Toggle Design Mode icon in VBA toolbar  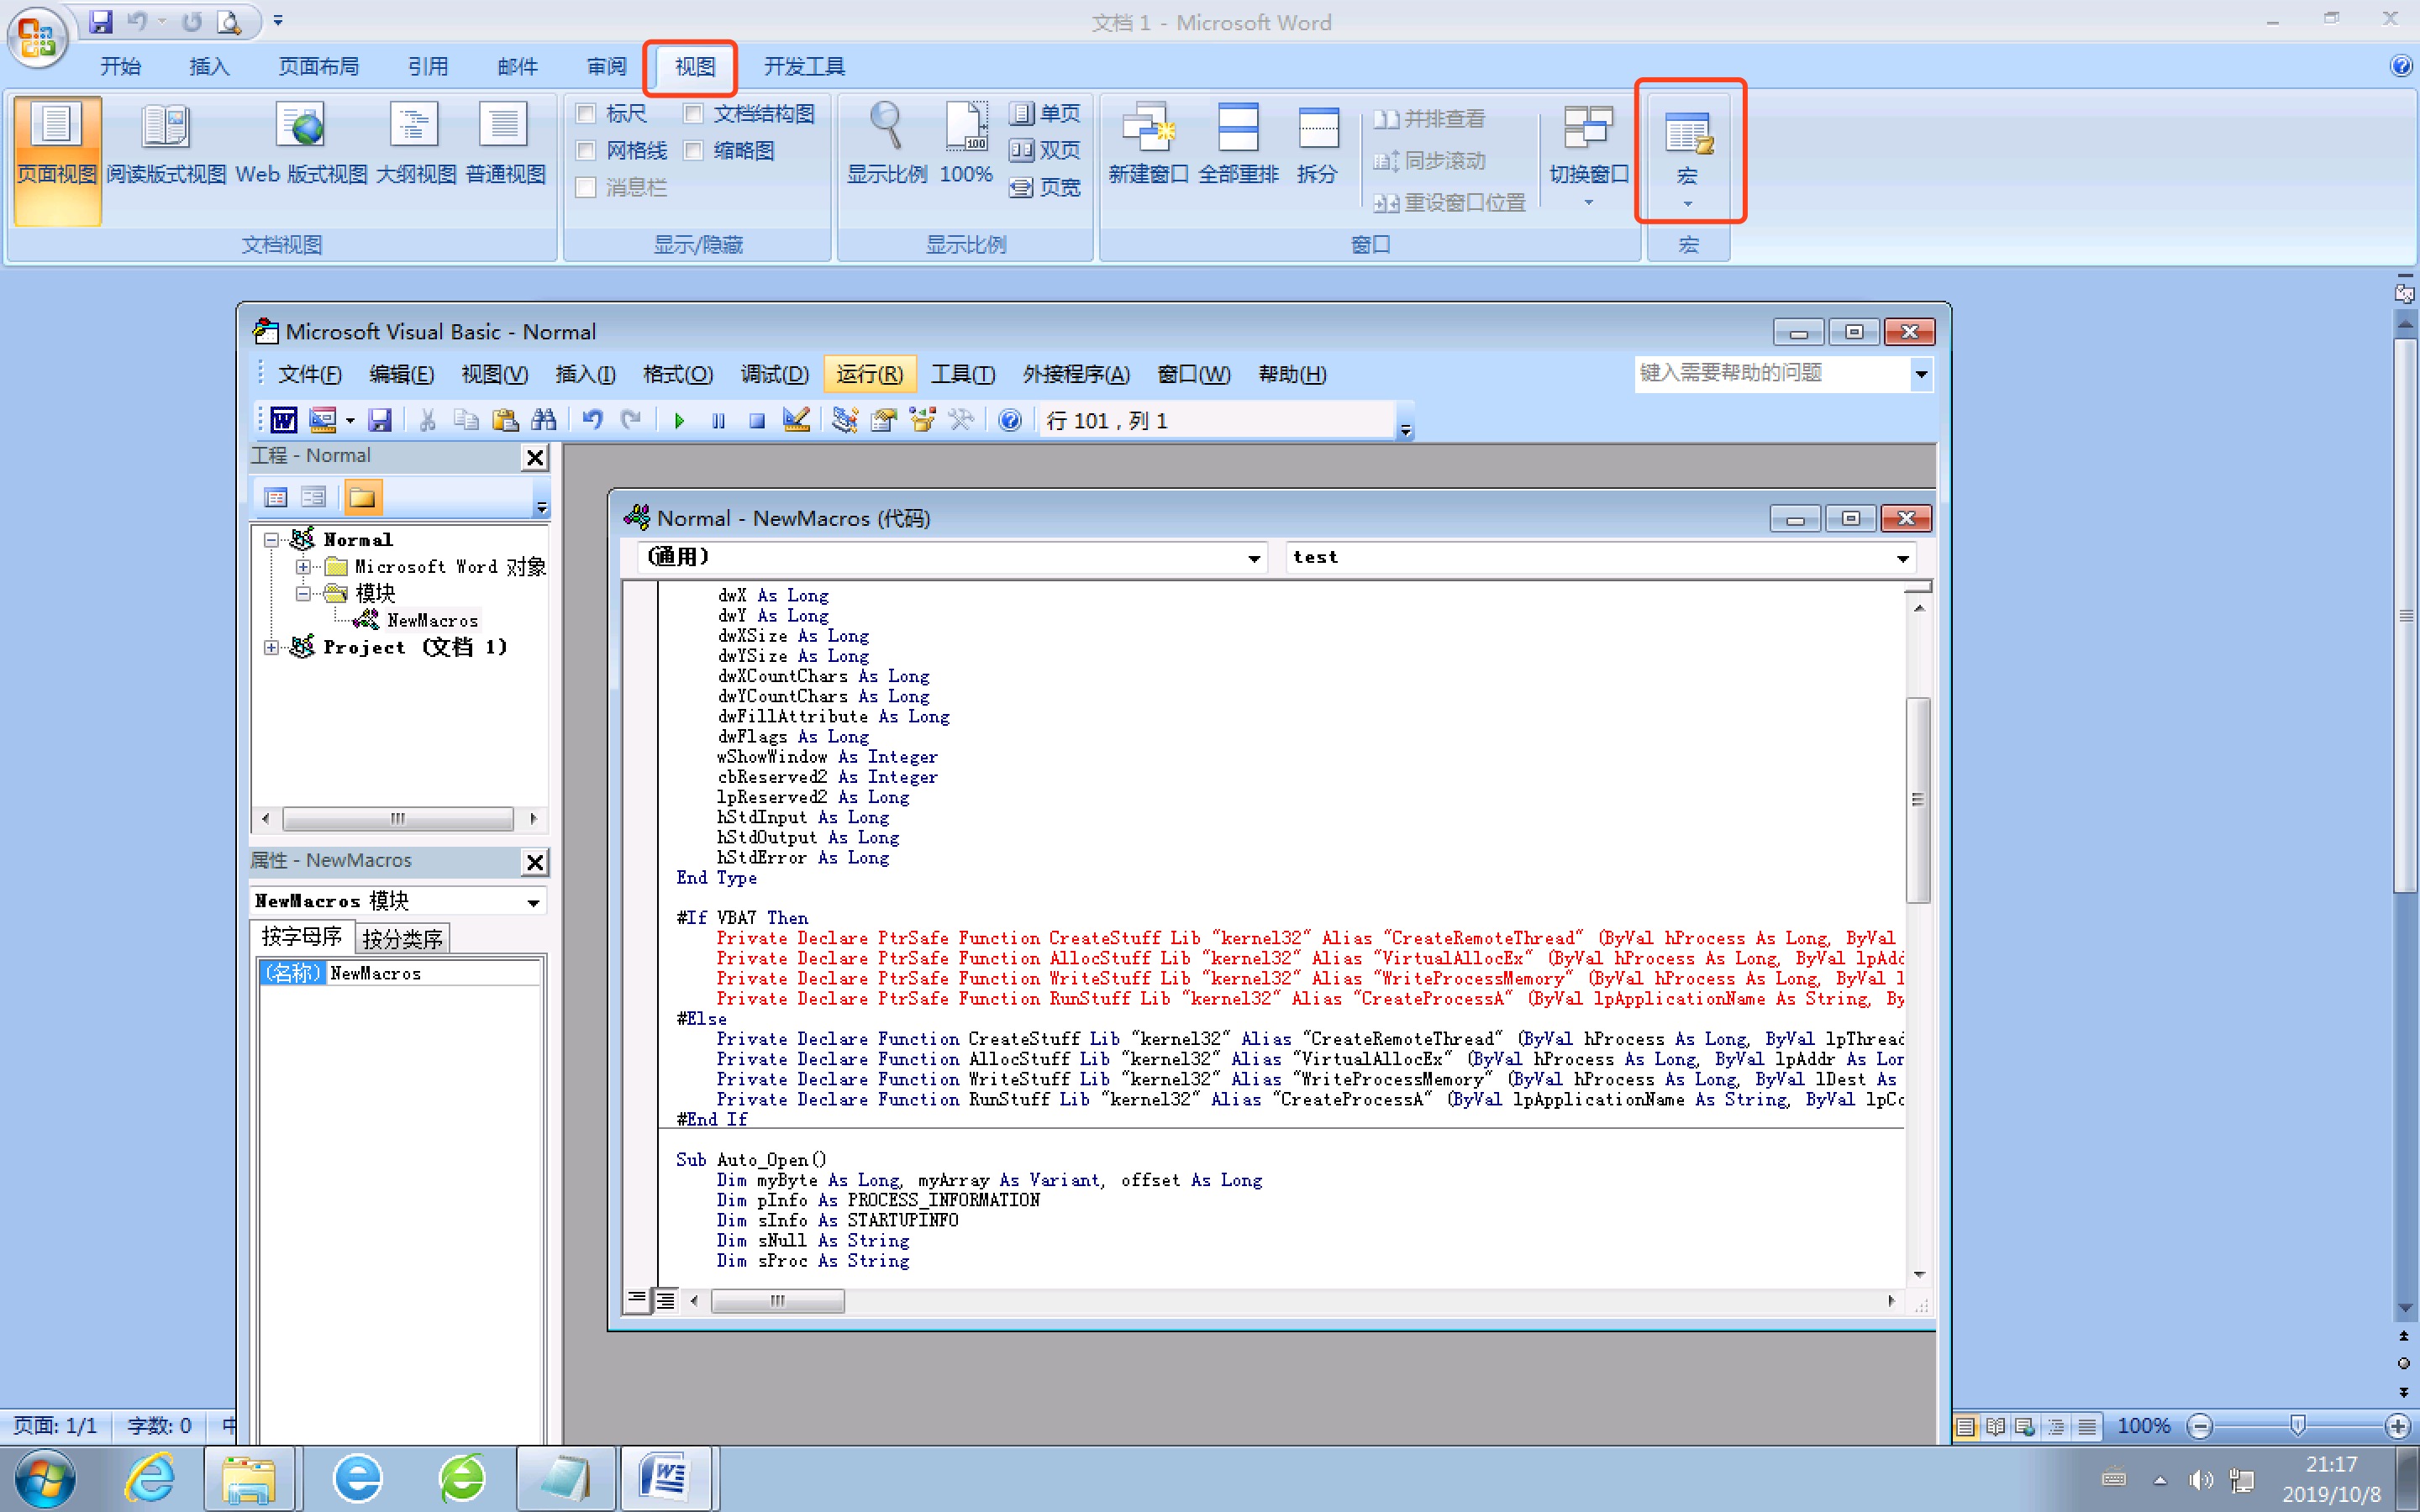pyautogui.click(x=796, y=420)
